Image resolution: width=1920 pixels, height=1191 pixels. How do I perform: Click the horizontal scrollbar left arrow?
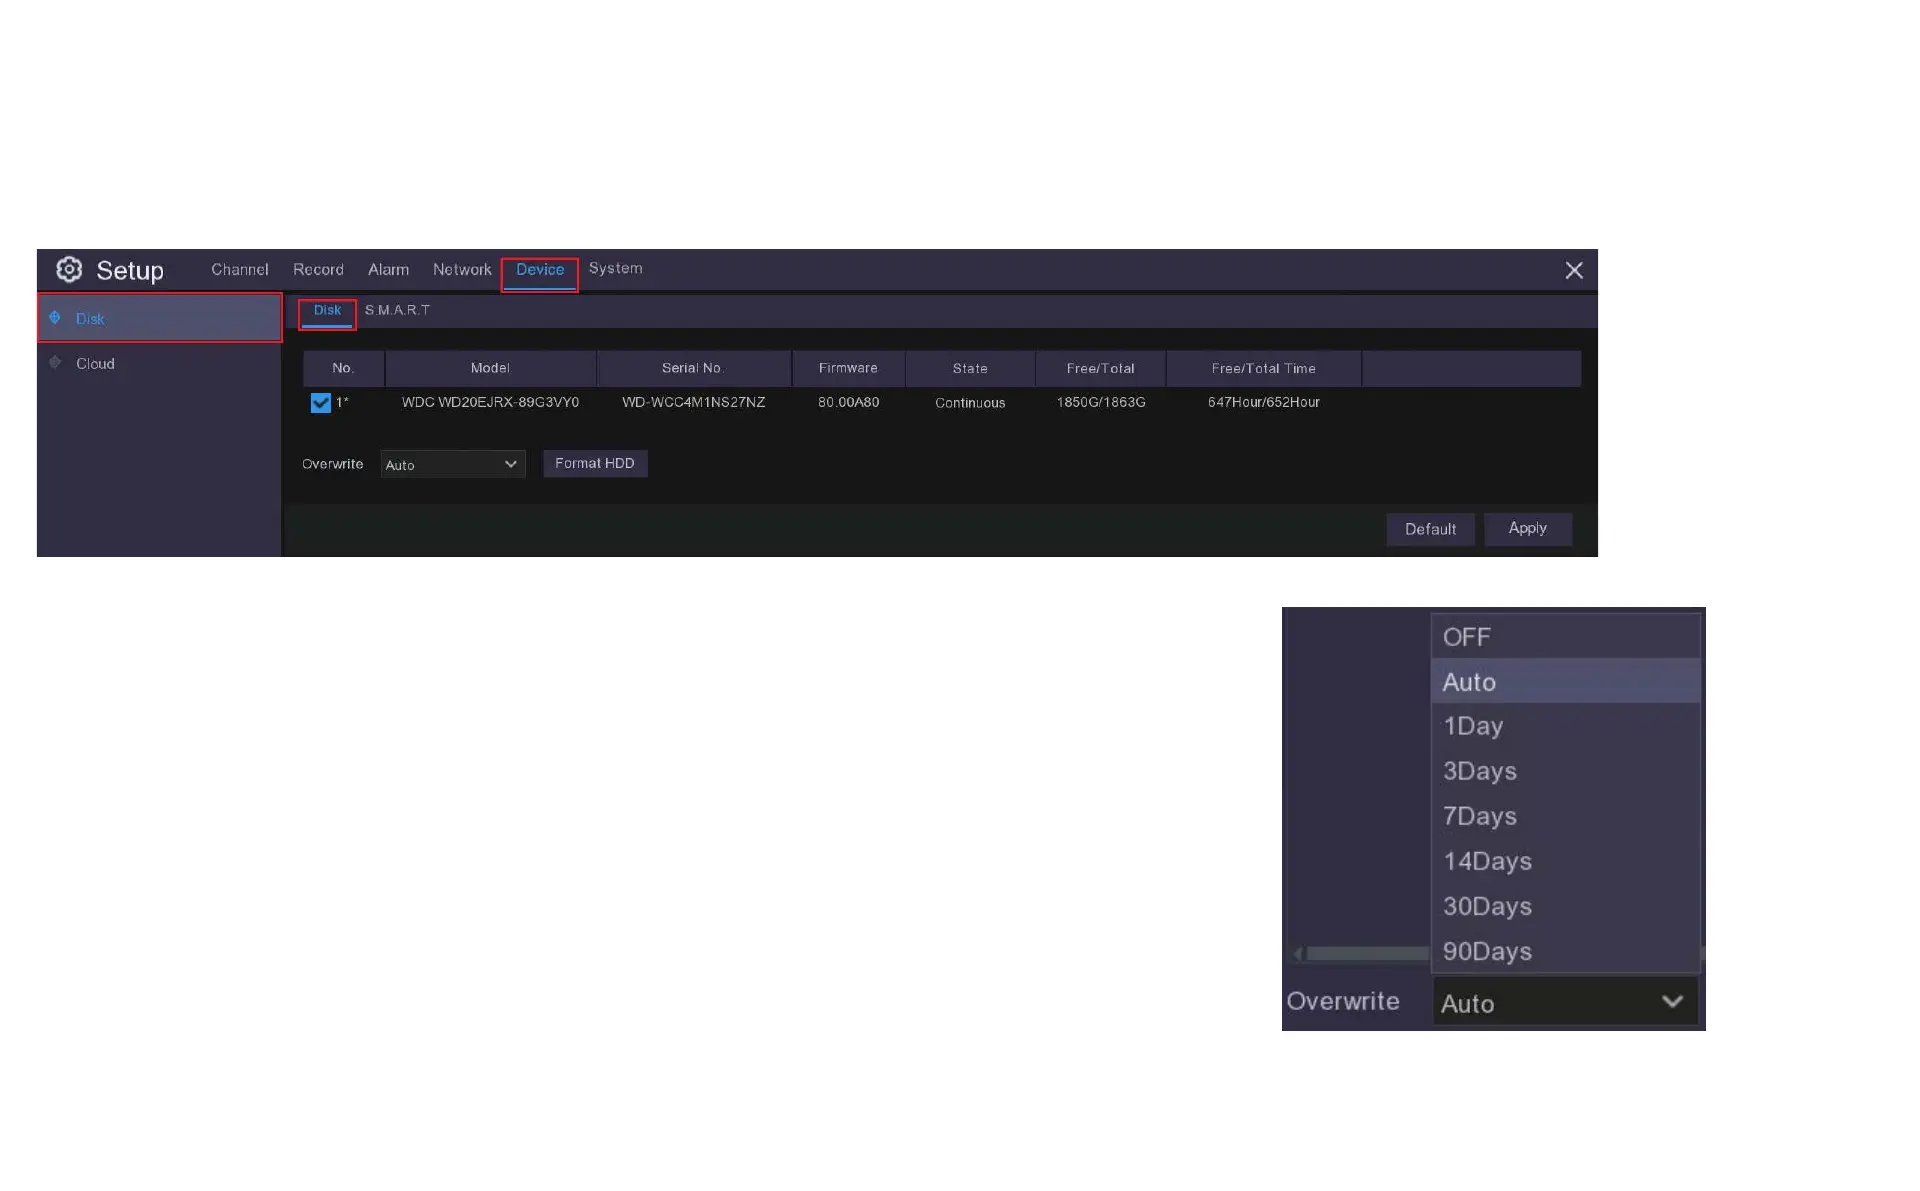[1298, 954]
